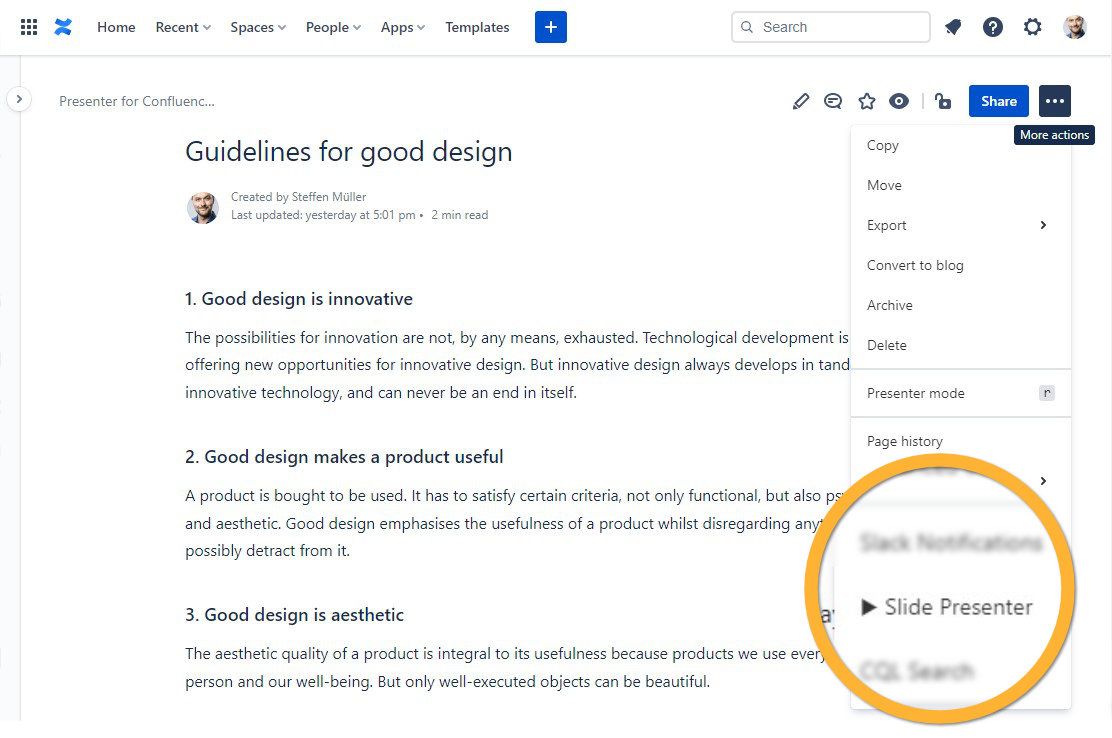The width and height of the screenshot is (1112, 738).
Task: Click the blue Share button
Action: tap(998, 101)
